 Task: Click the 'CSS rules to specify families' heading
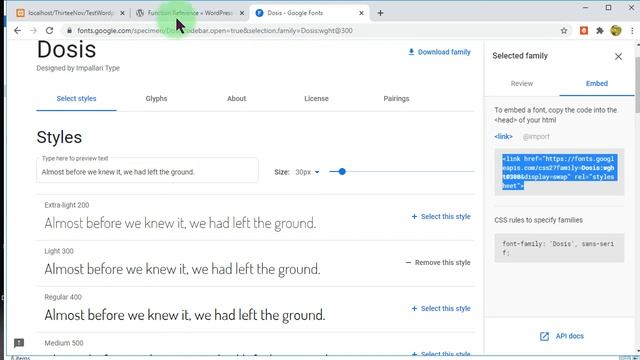(x=538, y=220)
